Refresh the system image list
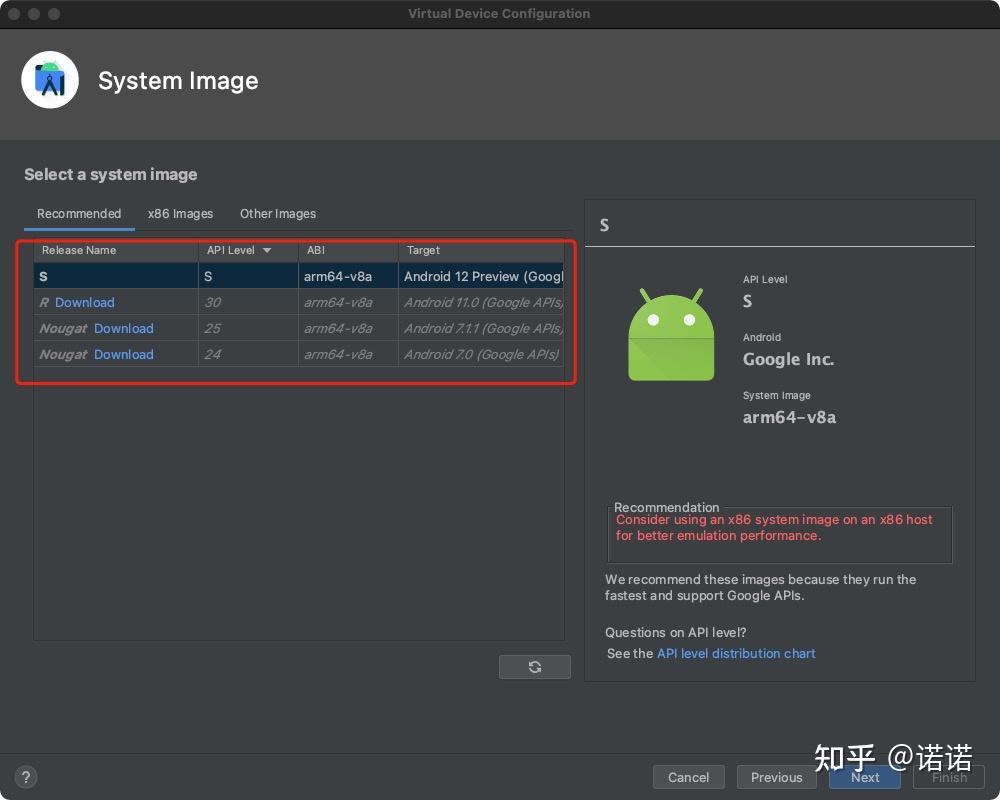Screen dimensions: 1000x800 click(x=534, y=666)
